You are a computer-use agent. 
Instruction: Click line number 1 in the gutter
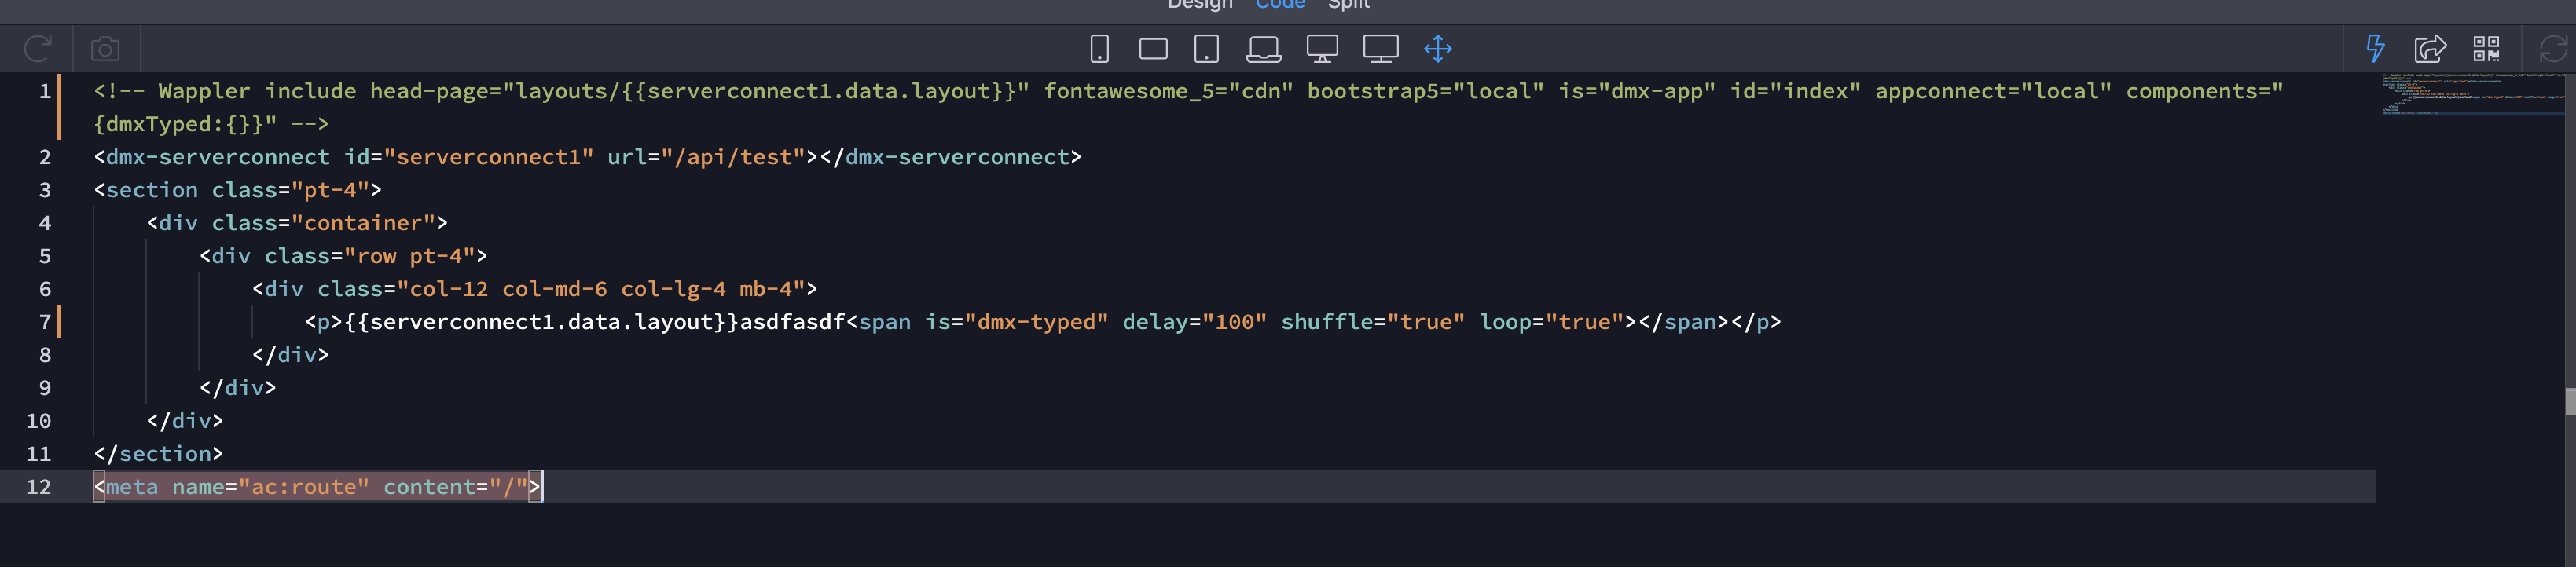45,91
